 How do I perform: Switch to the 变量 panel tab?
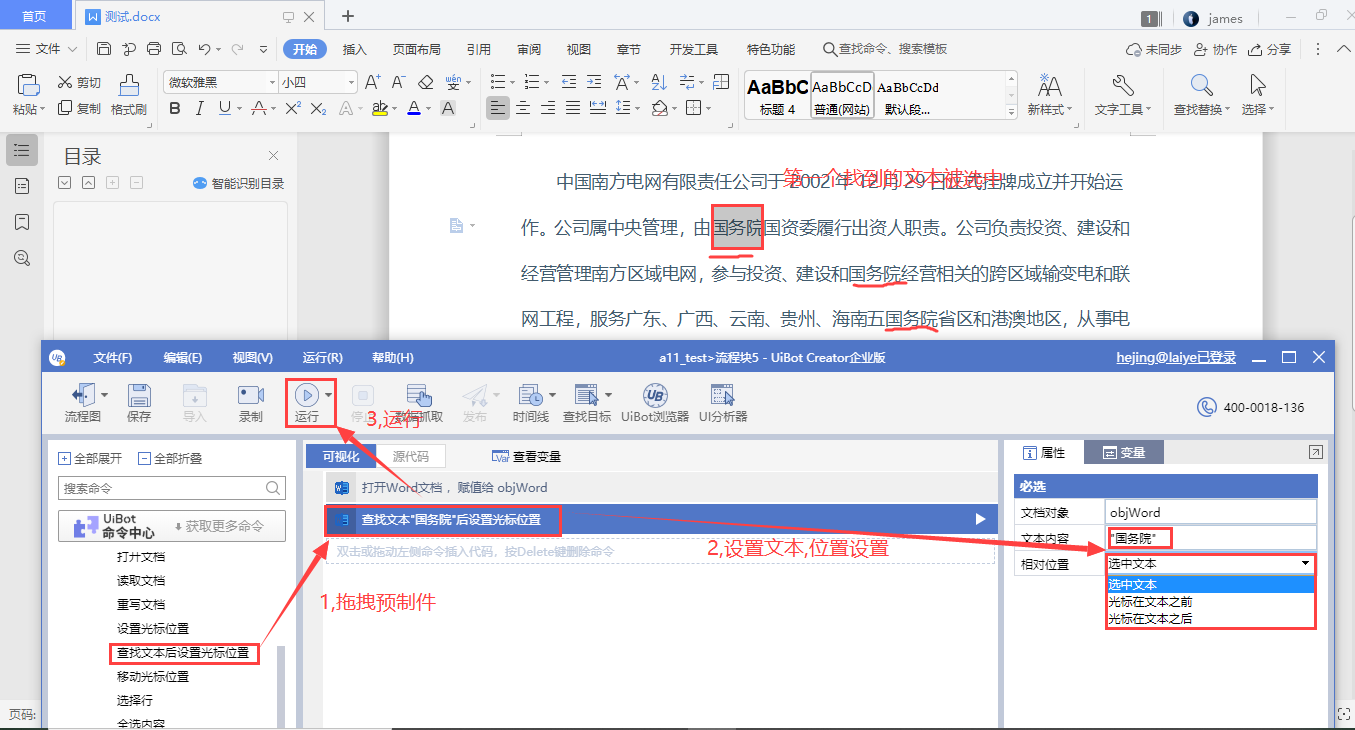[x=1125, y=453]
